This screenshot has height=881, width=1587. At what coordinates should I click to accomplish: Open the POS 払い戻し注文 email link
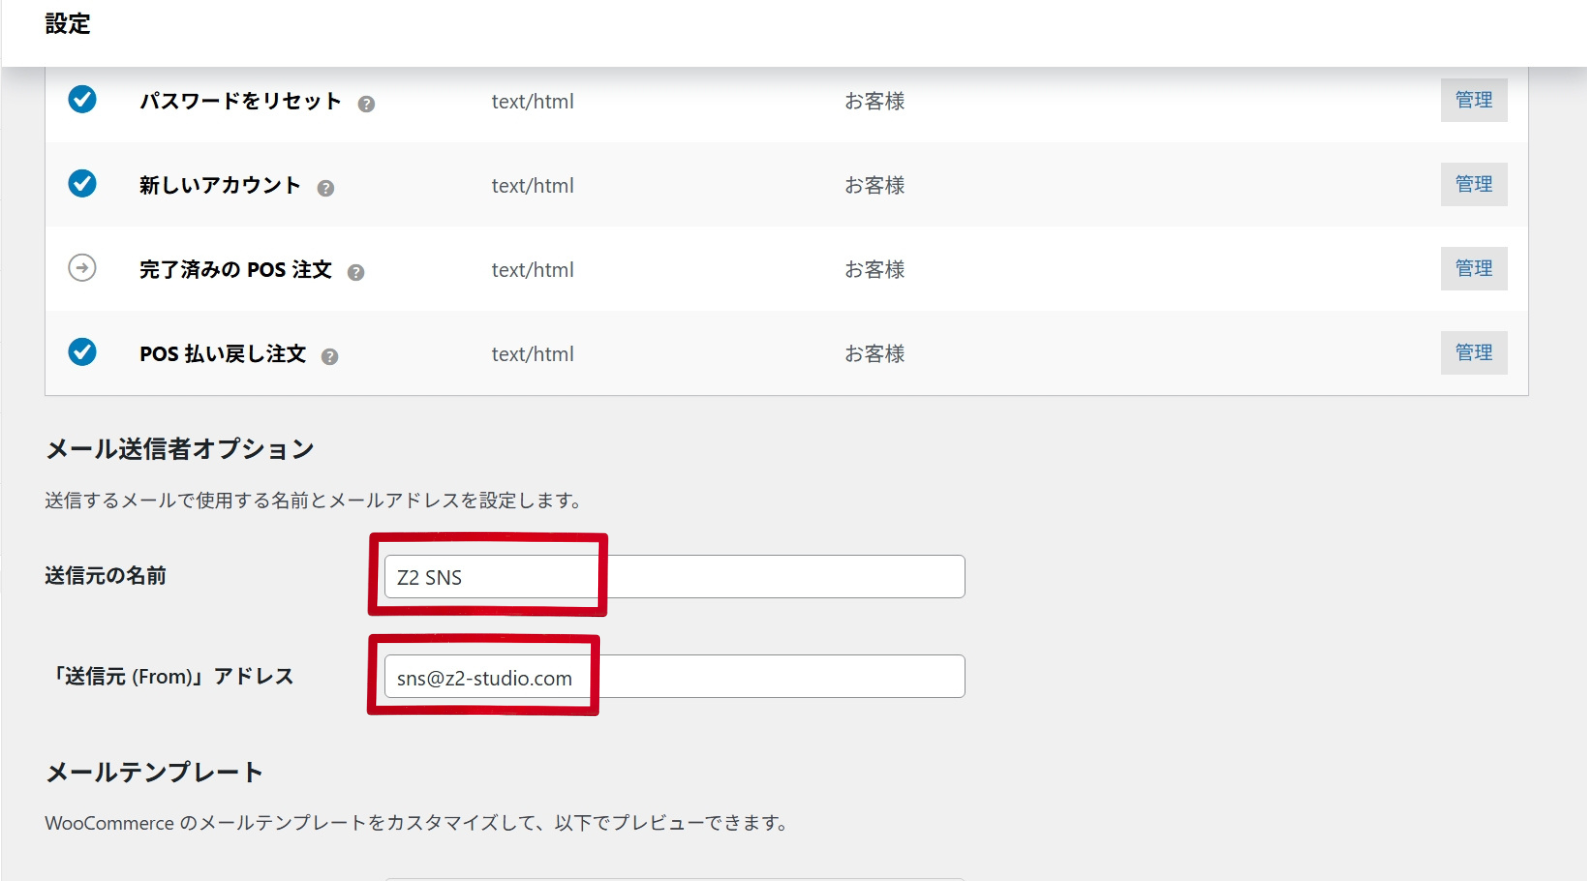[x=222, y=354]
